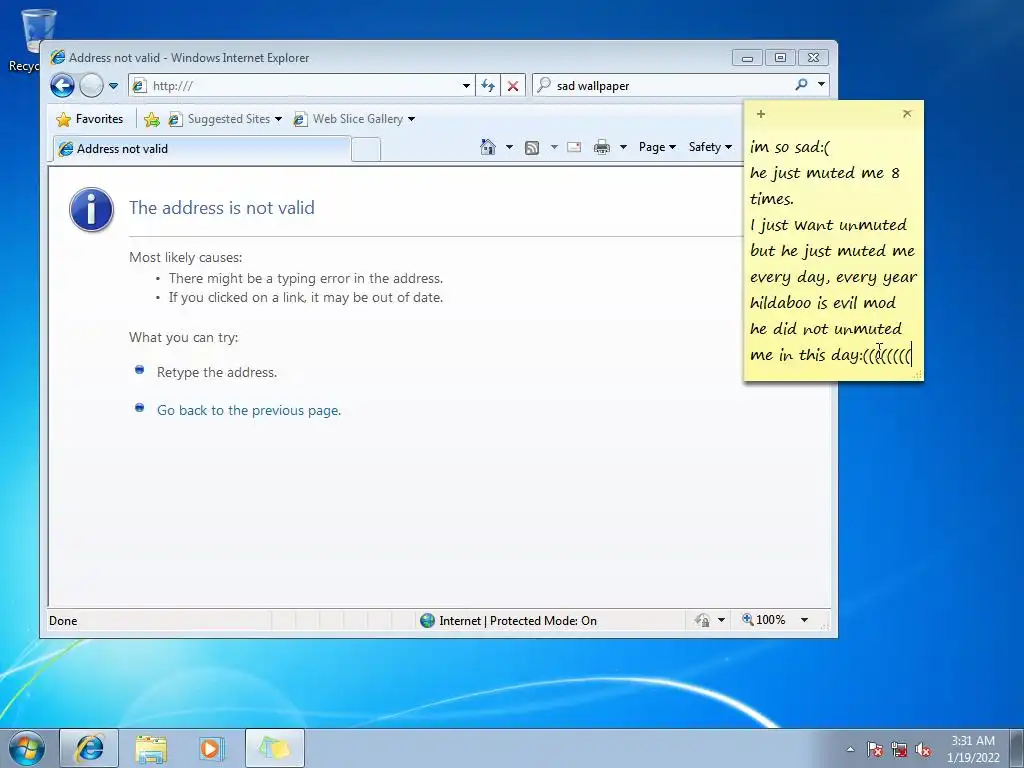This screenshot has width=1024, height=768.
Task: Open Windows Explorer from taskbar
Action: point(151,748)
